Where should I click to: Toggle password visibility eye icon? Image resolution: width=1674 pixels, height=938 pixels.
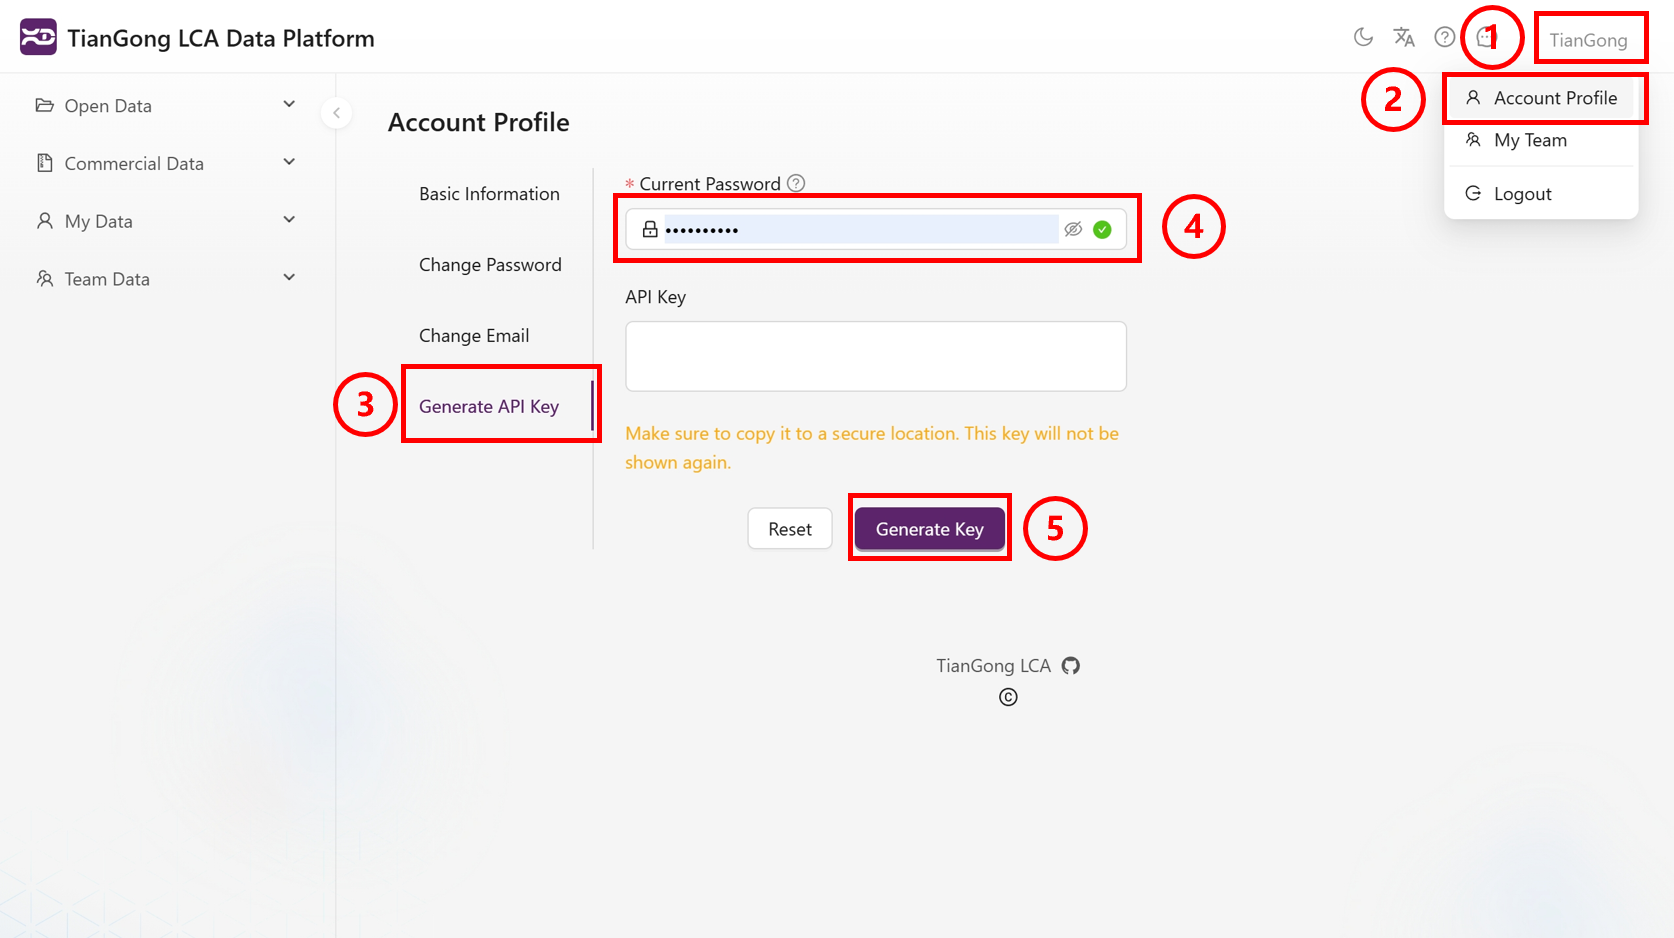1073,229
